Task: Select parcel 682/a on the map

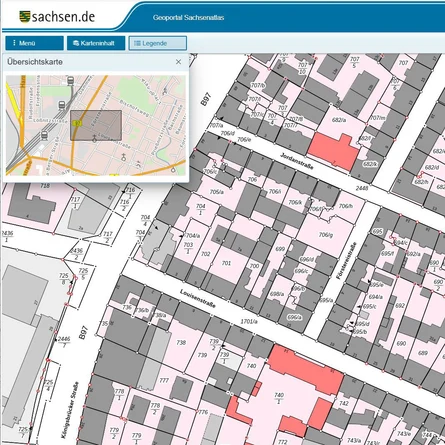Action: click(339, 120)
